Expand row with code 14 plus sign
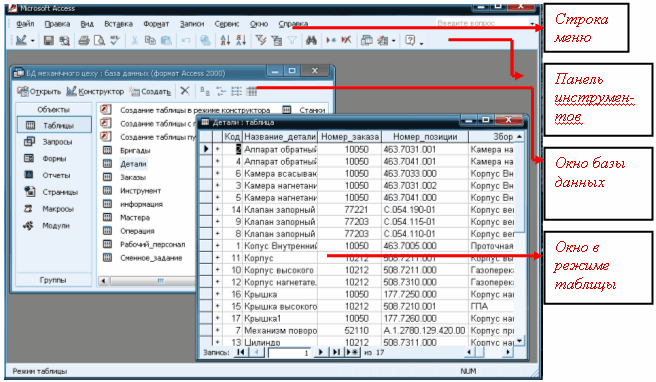This screenshot has height=382, width=656. (x=217, y=210)
